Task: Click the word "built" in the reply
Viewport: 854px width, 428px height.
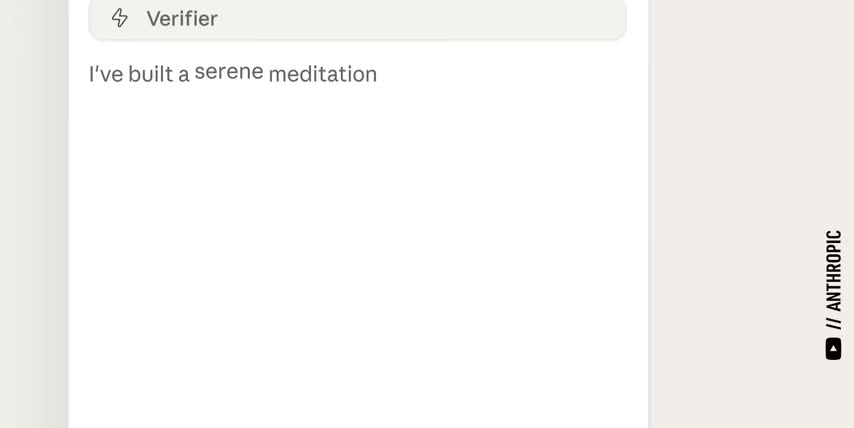Action: [150, 74]
